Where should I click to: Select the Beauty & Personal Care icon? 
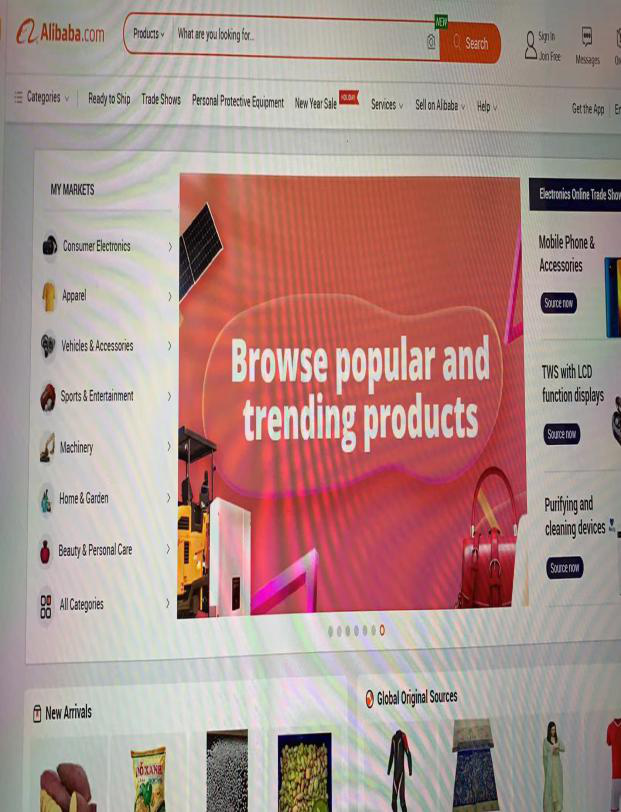point(46,550)
